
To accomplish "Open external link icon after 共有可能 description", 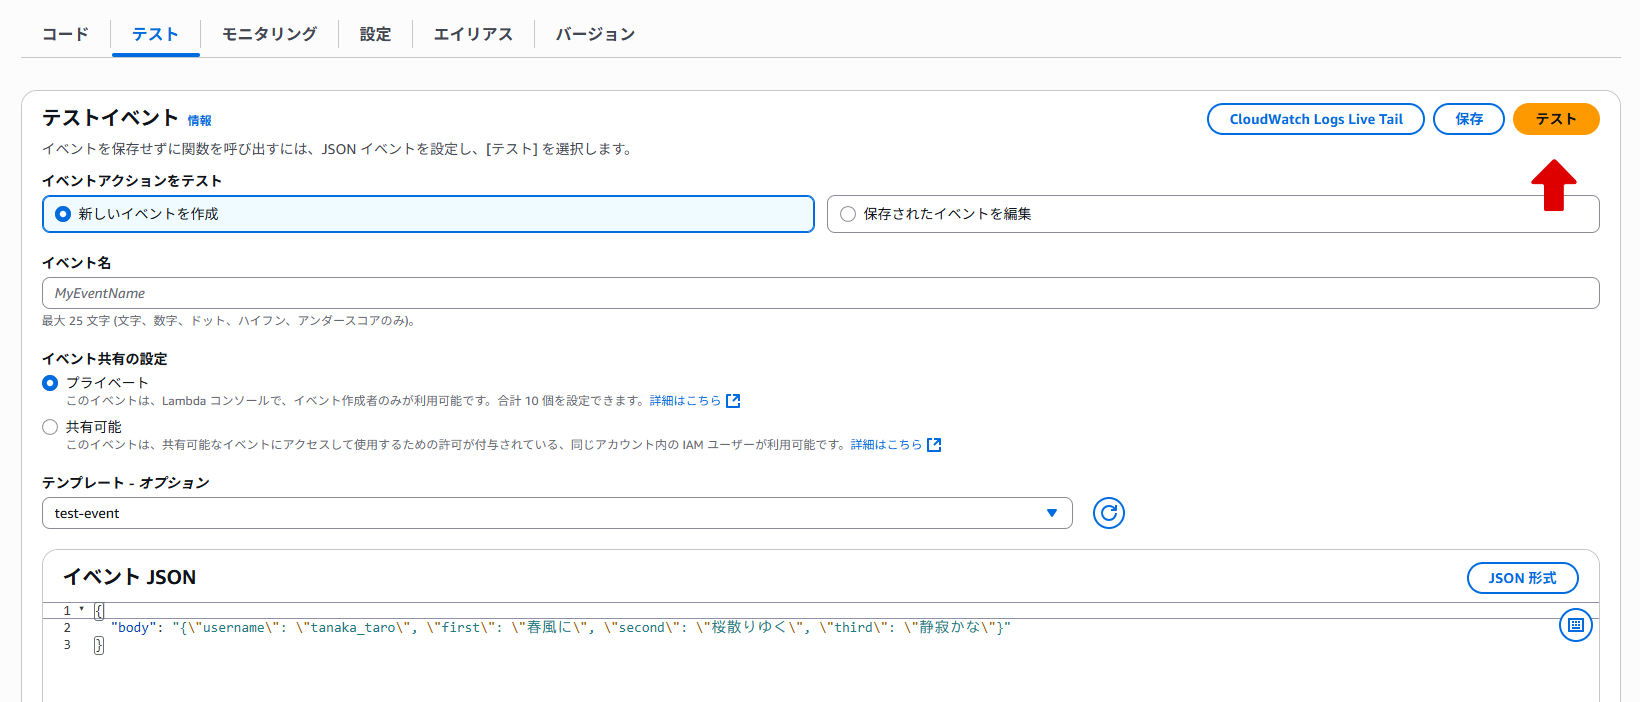I will pyautogui.click(x=934, y=445).
